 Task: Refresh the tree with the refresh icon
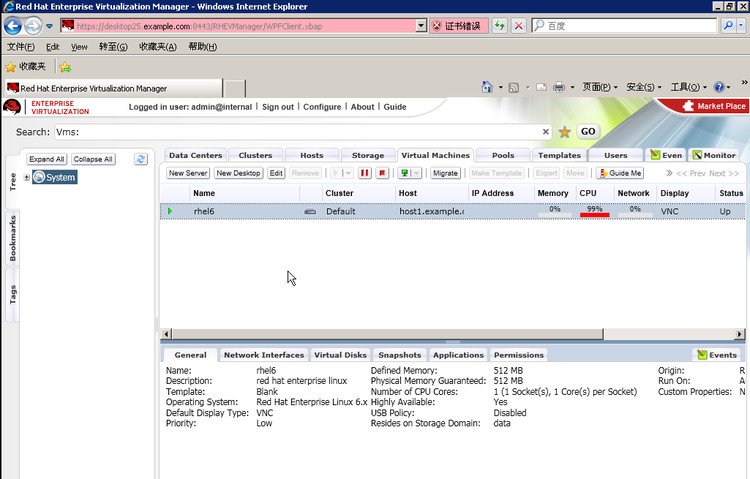pos(141,159)
